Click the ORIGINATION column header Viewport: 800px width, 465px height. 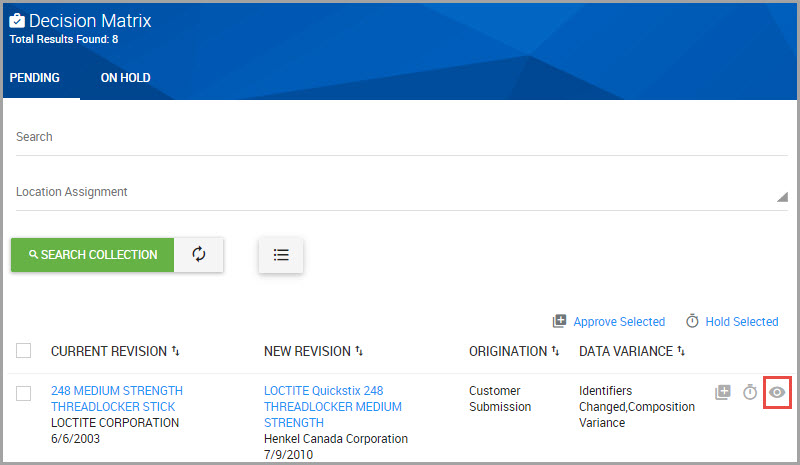coord(508,351)
